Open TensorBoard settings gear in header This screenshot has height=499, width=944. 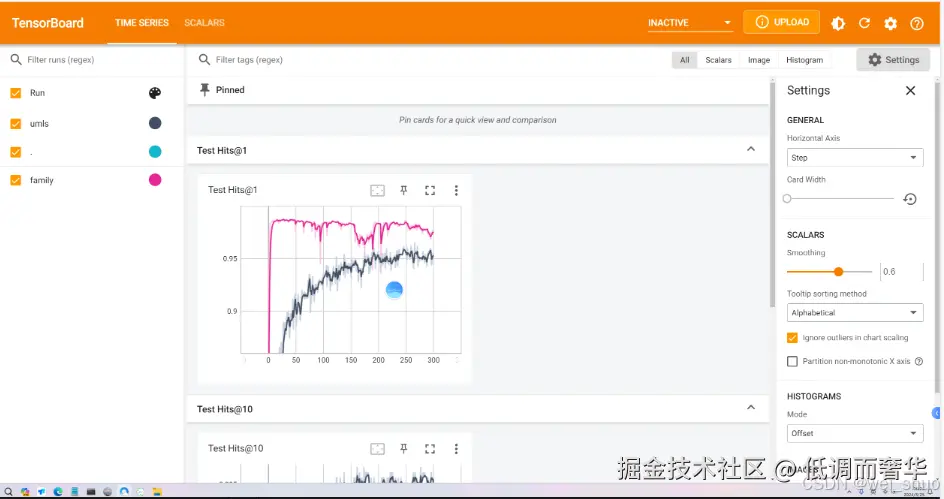890,23
